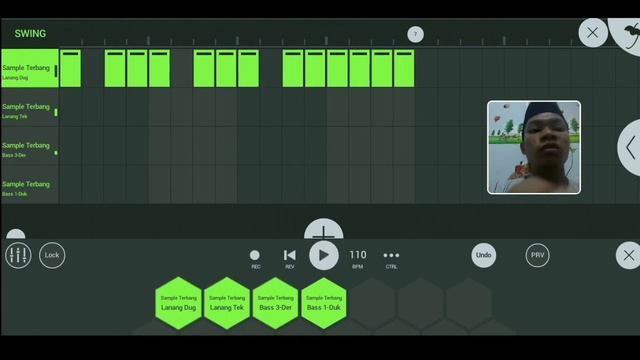This screenshot has height=360, width=640.
Task: Select the Sample Terbang Bass 1-Duk channel
Action: (x=29, y=184)
